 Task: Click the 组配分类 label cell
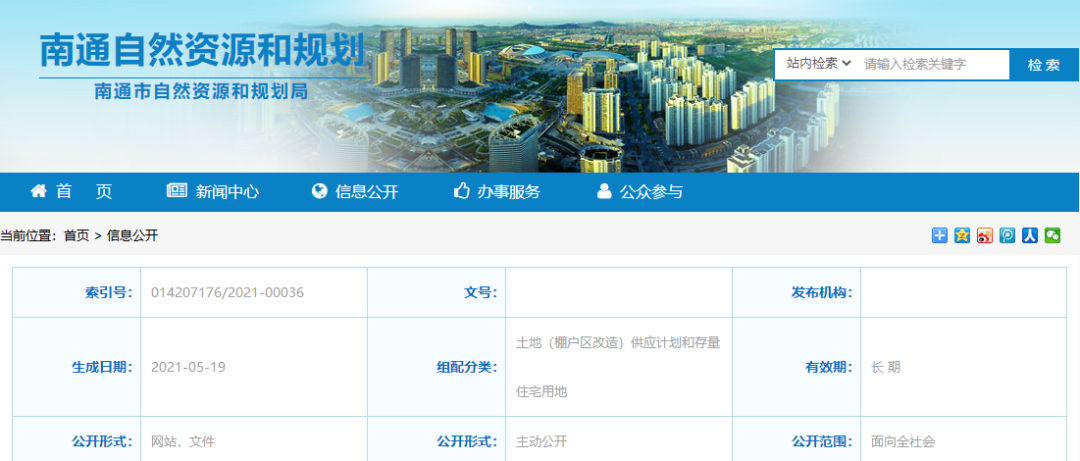pyautogui.click(x=437, y=367)
